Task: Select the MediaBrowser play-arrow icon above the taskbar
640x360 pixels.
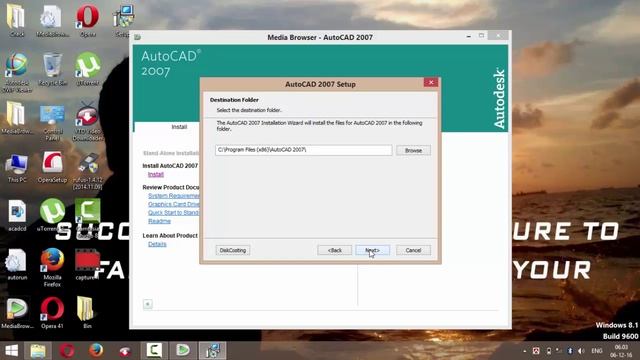Action: (17, 313)
